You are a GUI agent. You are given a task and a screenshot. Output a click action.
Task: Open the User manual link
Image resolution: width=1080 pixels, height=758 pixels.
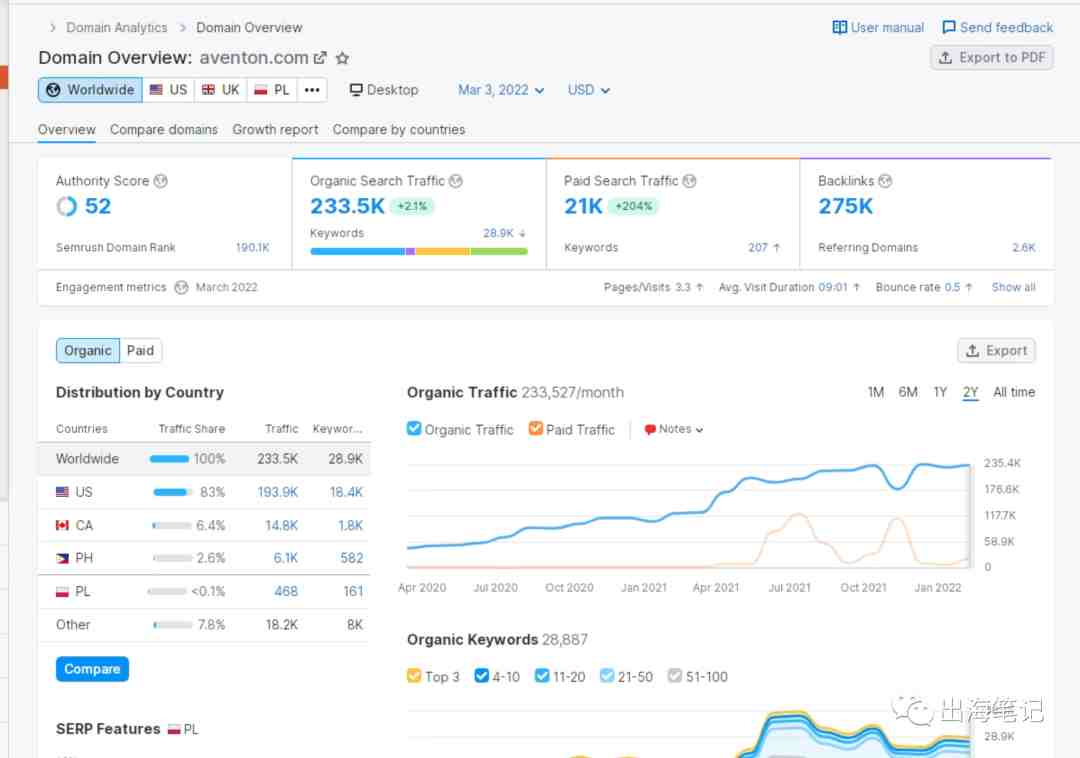pos(878,28)
